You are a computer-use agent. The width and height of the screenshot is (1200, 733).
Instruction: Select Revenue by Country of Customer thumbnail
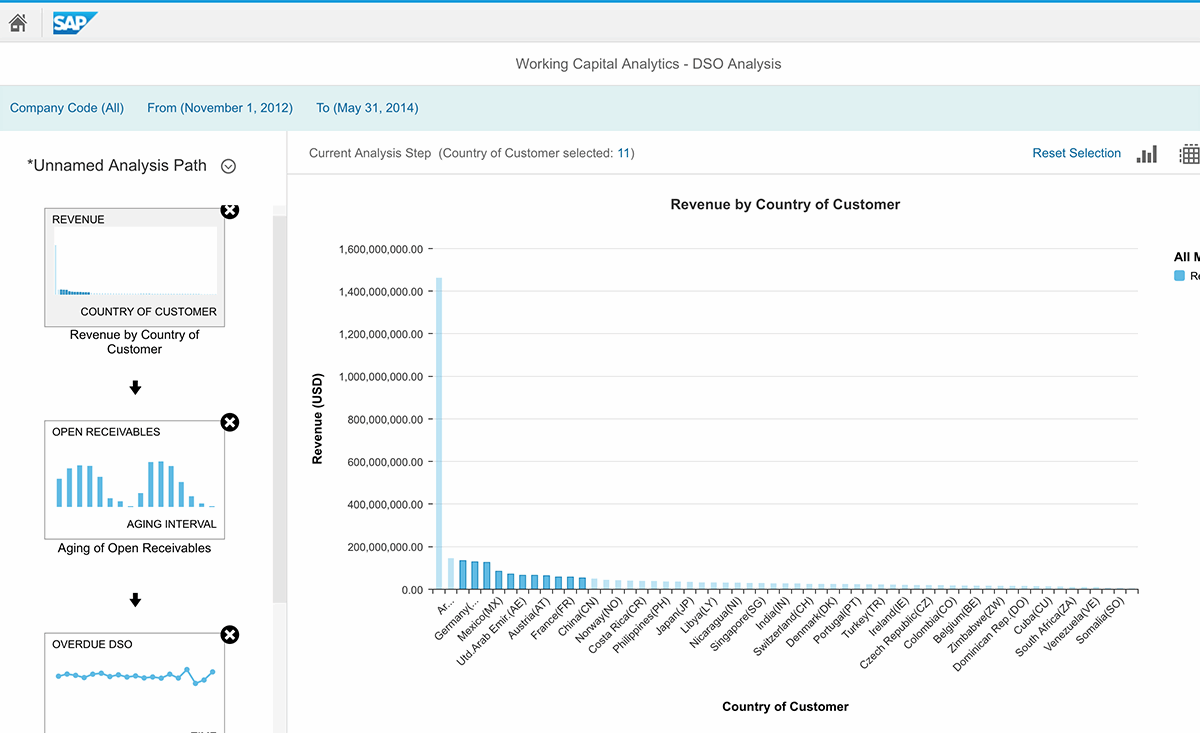pos(134,267)
